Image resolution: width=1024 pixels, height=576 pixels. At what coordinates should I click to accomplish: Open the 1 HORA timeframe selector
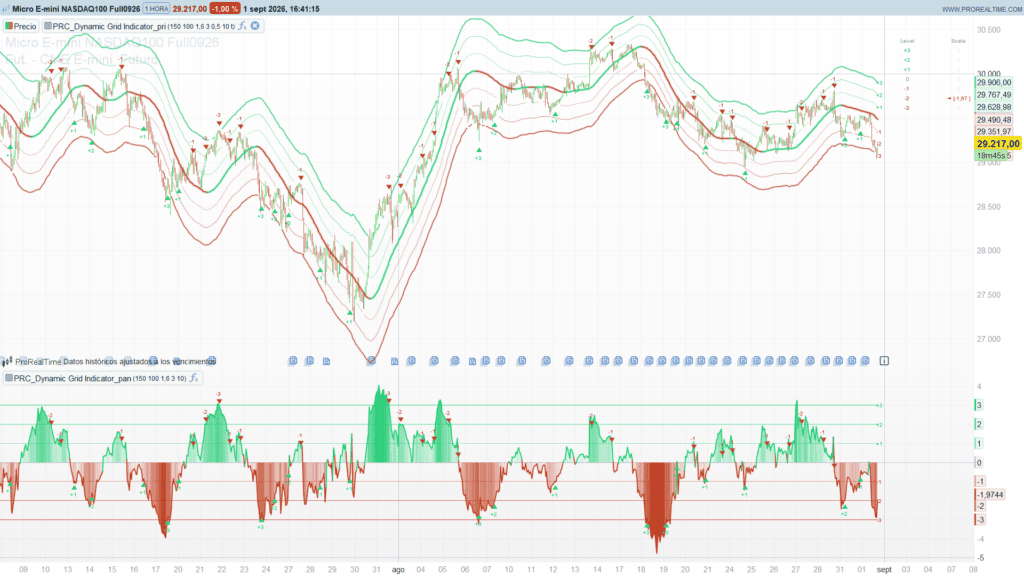pos(156,8)
